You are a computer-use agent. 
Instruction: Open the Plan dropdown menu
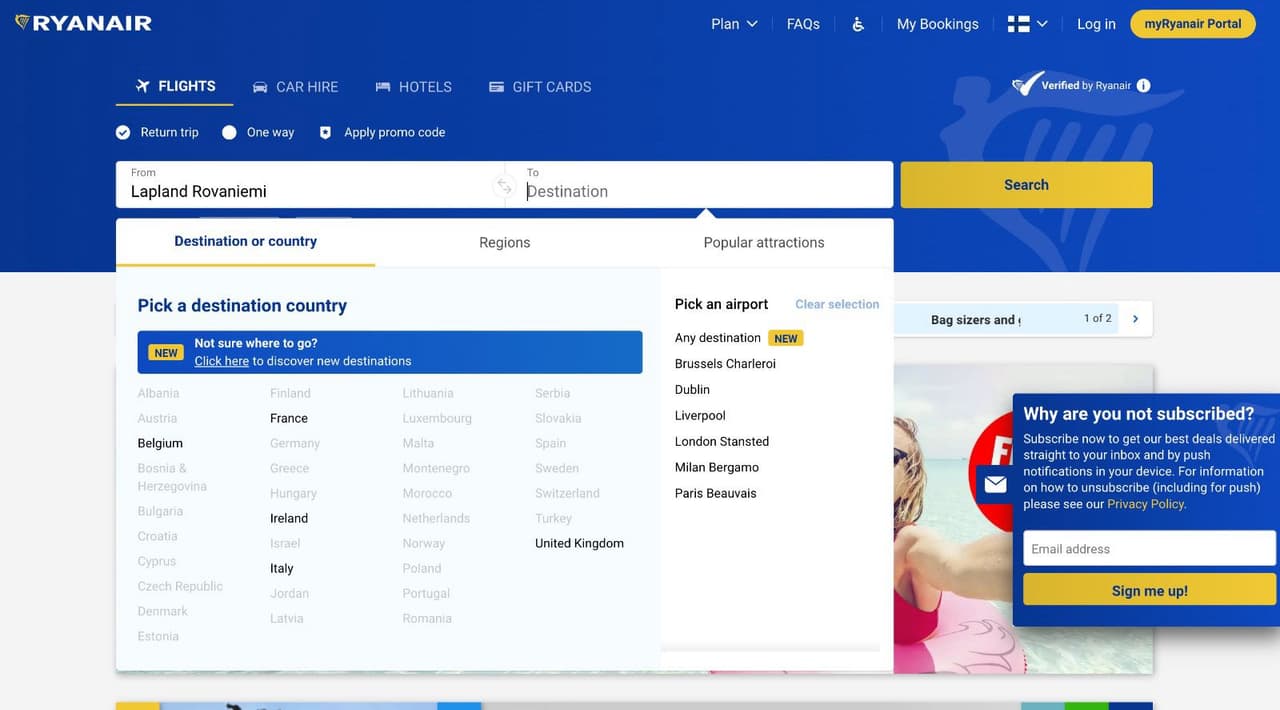point(734,24)
